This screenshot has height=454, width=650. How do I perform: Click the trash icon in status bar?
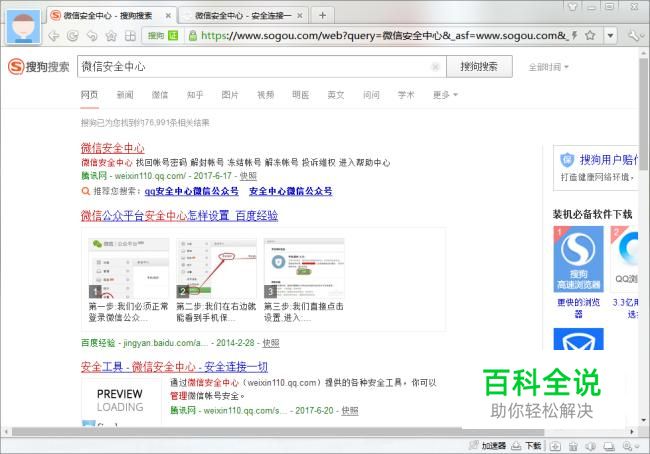[573, 447]
